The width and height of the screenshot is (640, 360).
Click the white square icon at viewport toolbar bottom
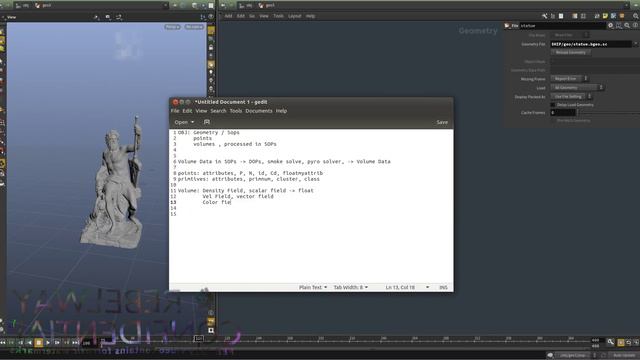pyautogui.click(x=211, y=331)
